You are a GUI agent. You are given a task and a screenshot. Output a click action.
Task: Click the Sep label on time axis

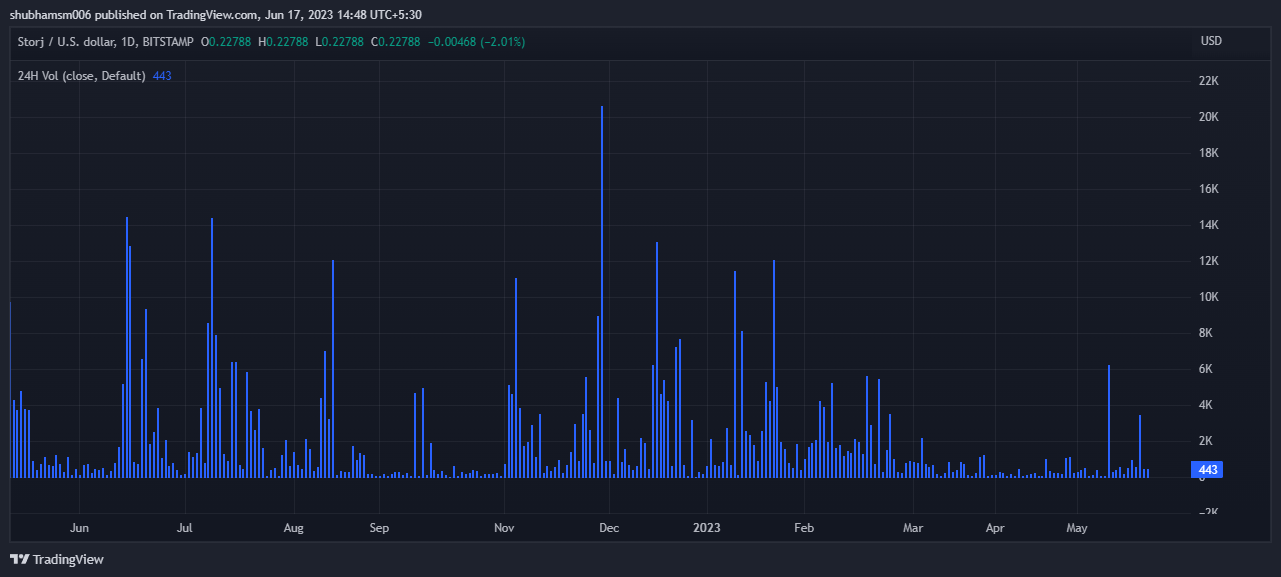pyautogui.click(x=379, y=528)
